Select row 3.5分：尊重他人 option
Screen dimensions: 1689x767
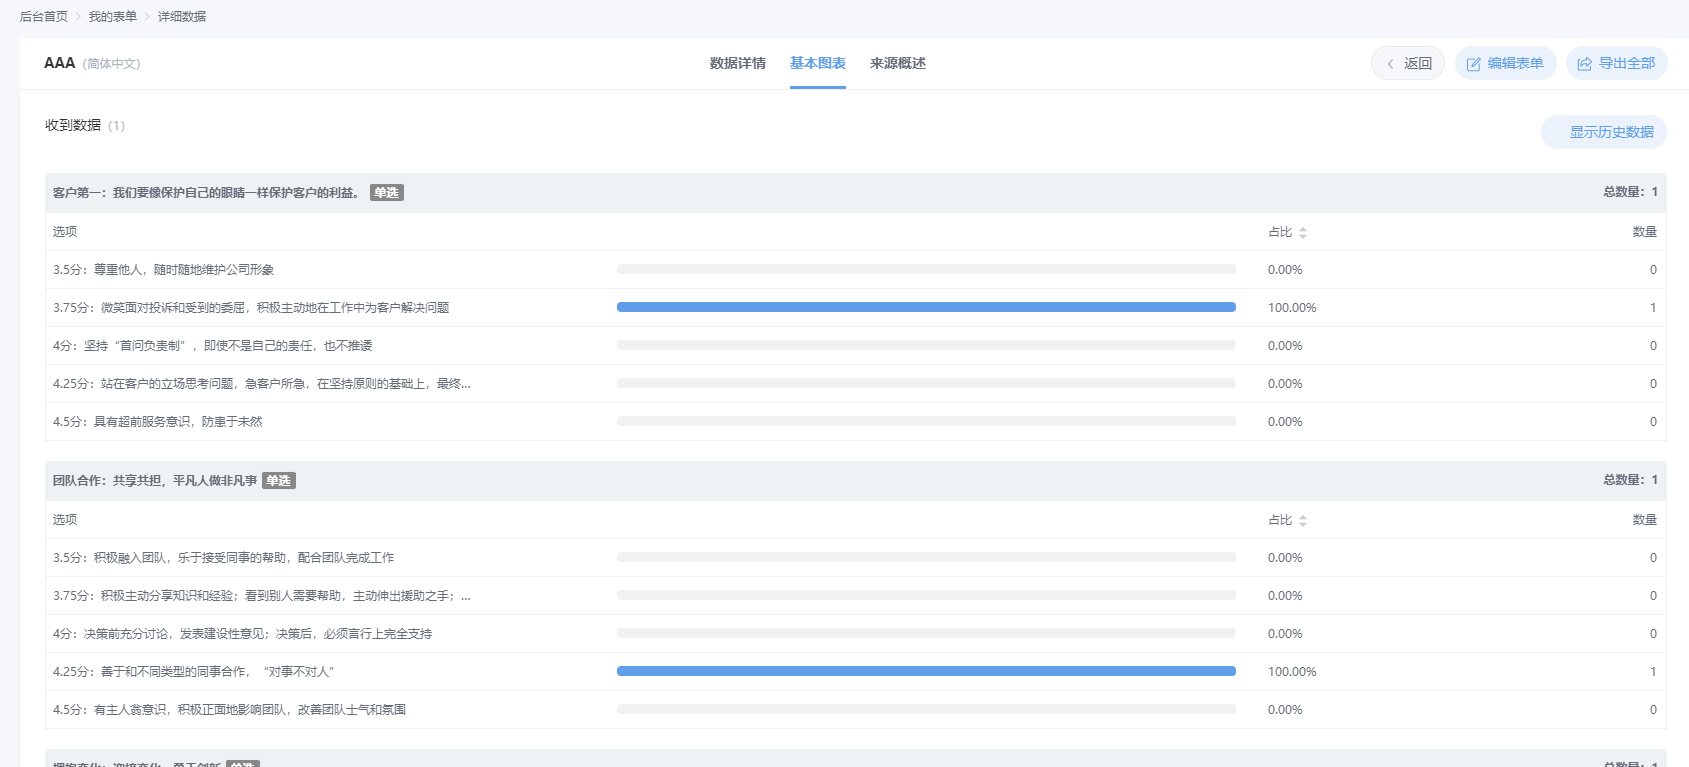[163, 270]
